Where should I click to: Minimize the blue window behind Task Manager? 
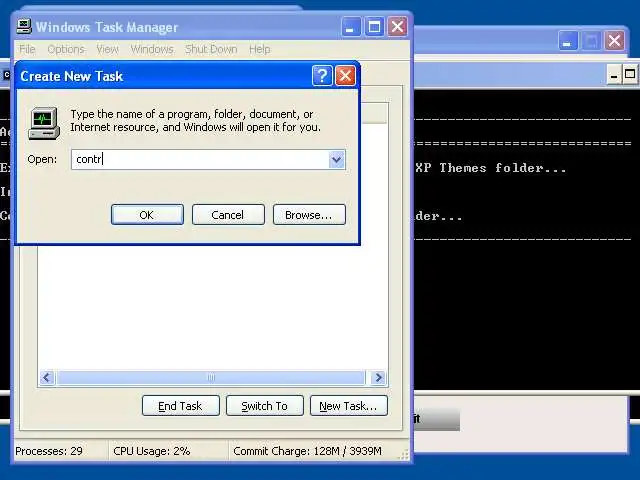click(x=568, y=41)
